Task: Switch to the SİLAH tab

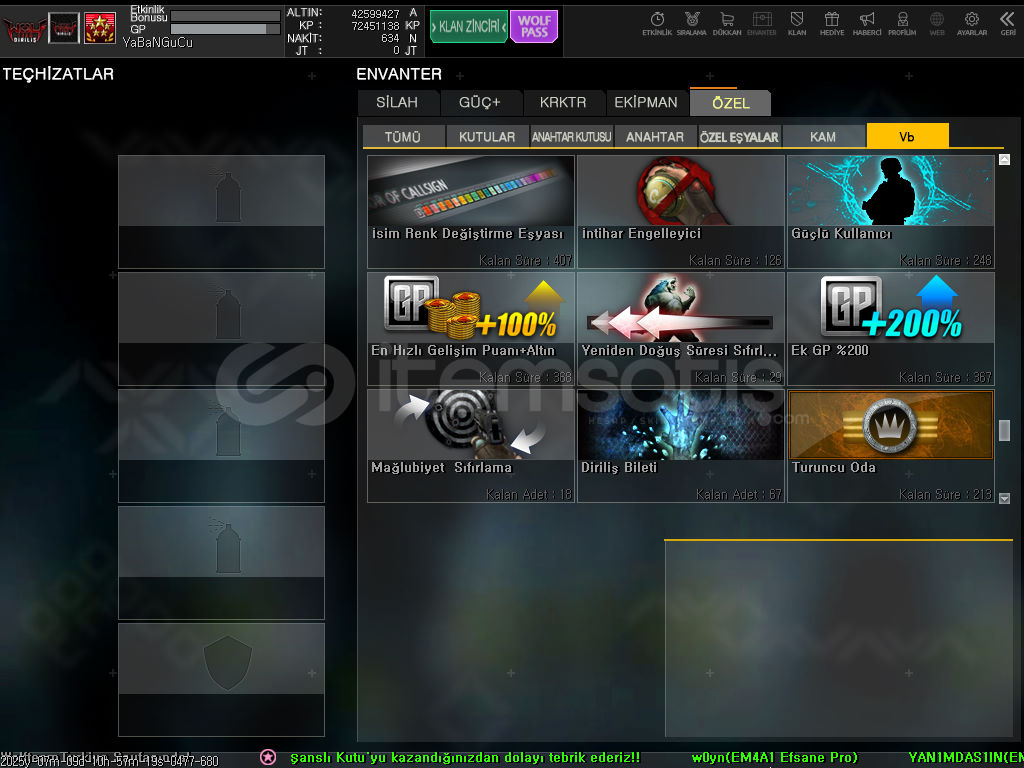Action: pos(397,103)
